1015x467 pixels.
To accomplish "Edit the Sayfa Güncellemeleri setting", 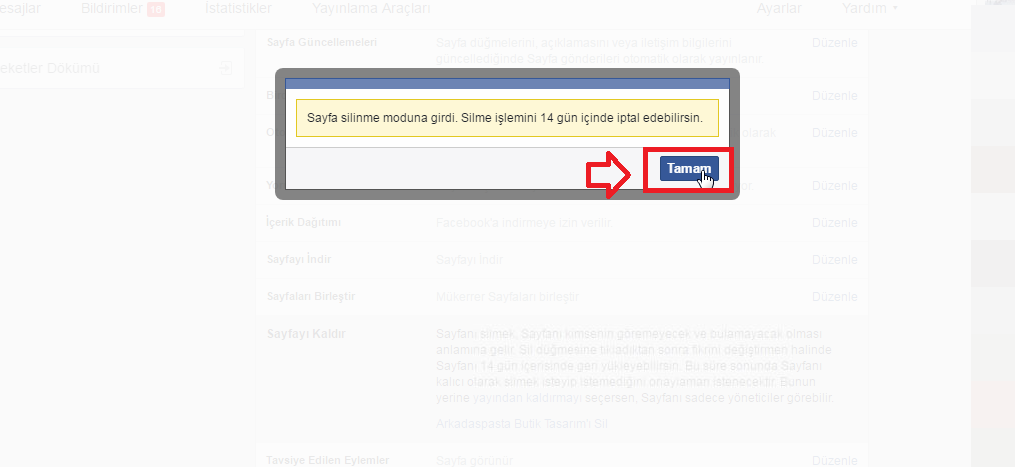I will [x=834, y=43].
